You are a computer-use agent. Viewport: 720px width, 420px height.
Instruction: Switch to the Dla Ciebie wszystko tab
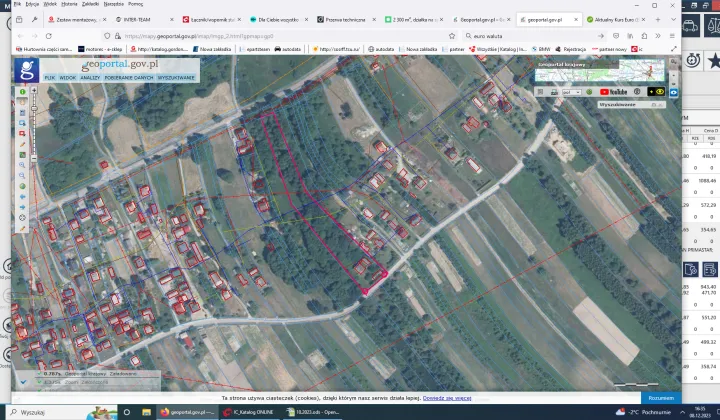pyautogui.click(x=278, y=20)
